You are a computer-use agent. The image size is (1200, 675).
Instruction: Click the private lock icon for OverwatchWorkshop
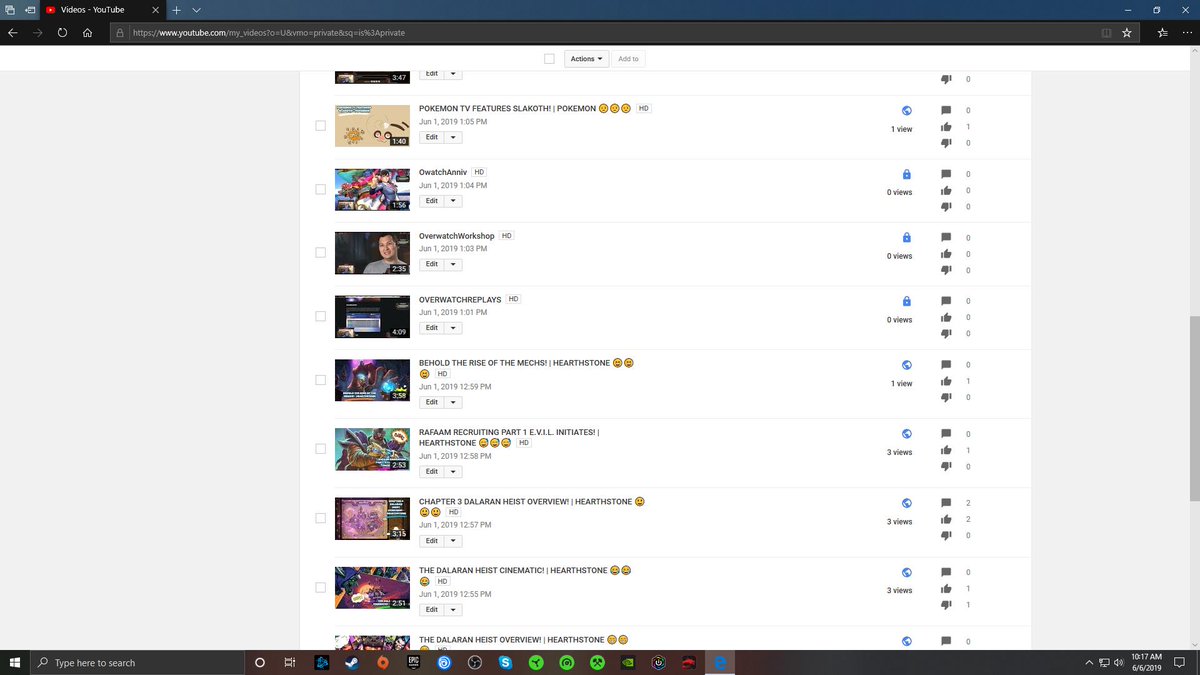point(906,238)
